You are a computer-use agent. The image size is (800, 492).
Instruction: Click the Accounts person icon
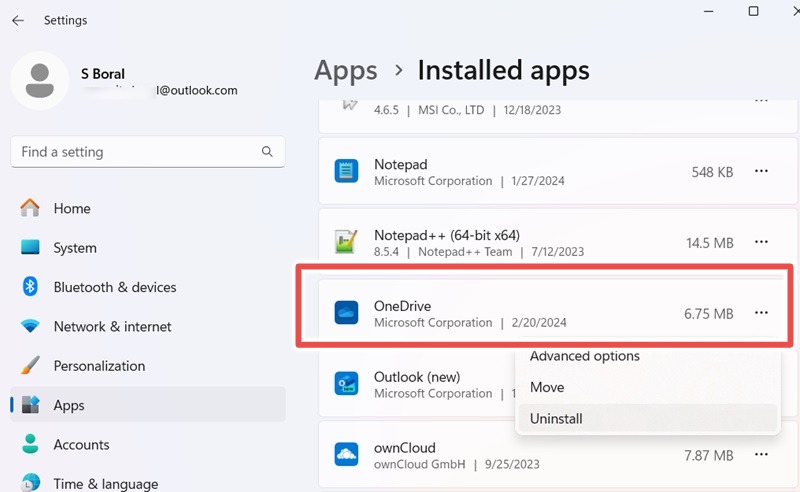point(30,444)
